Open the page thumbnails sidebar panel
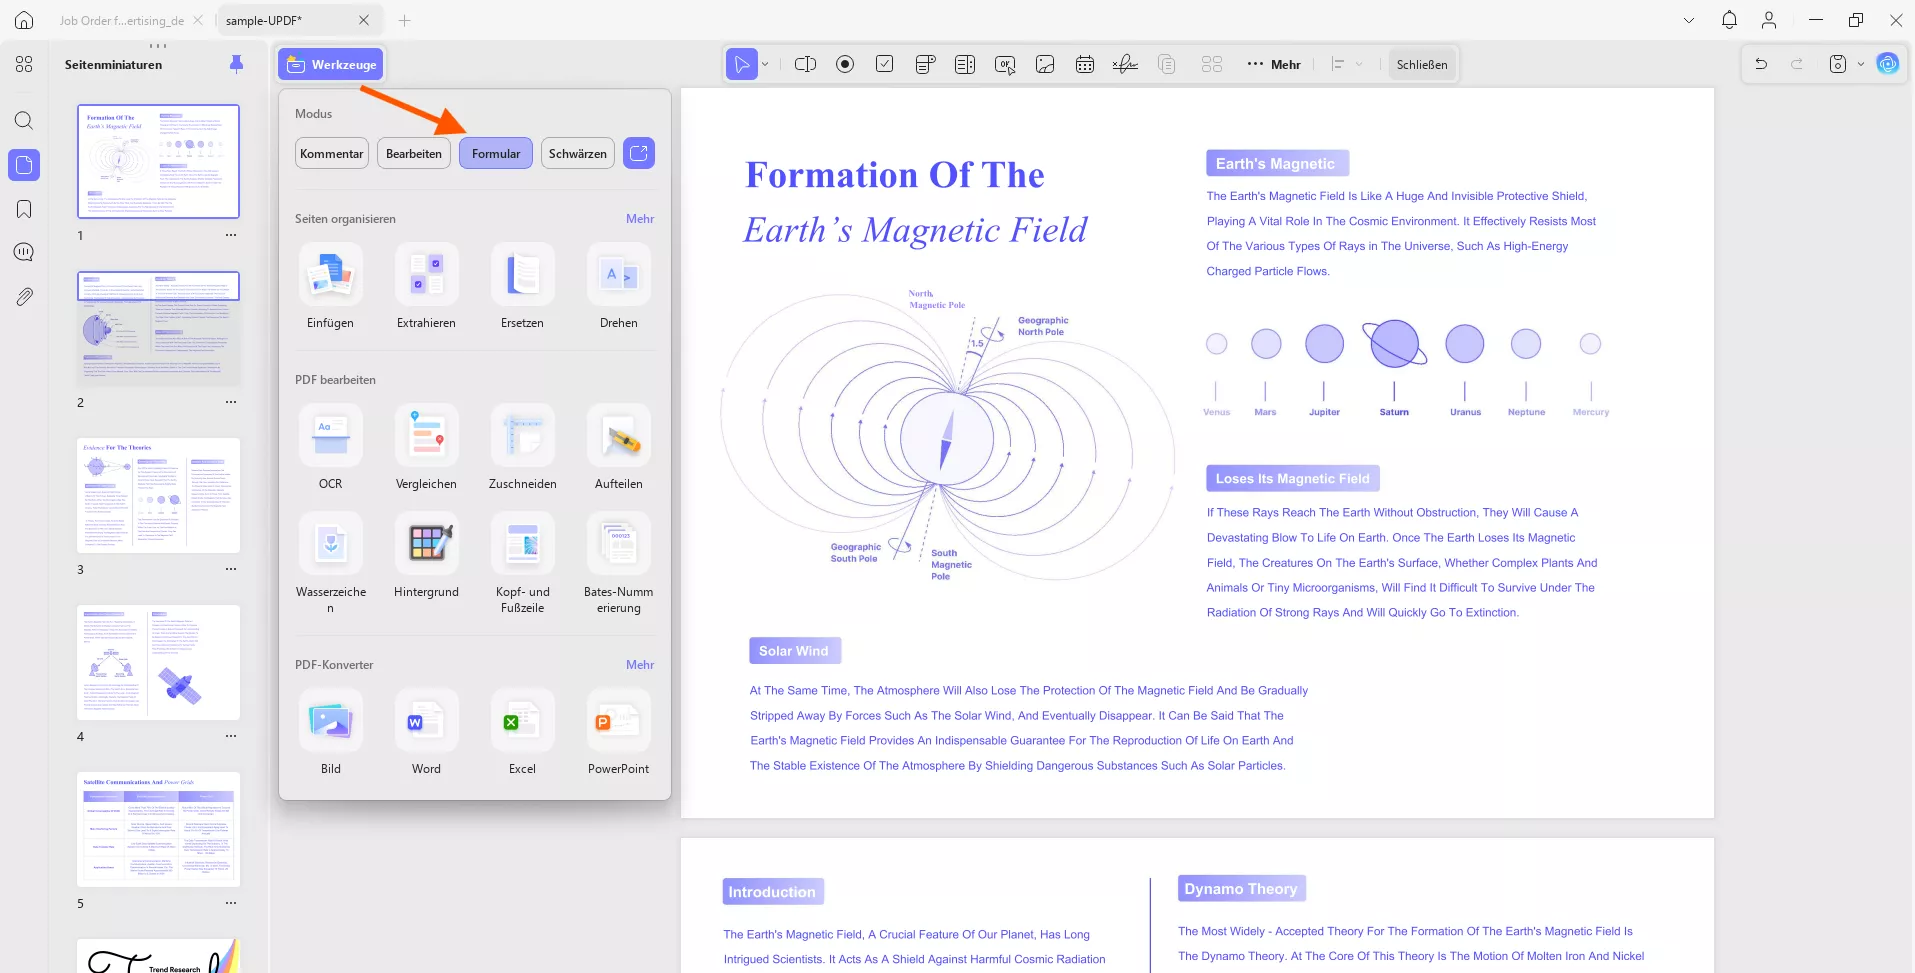Viewport: 1915px width, 973px height. [24, 165]
